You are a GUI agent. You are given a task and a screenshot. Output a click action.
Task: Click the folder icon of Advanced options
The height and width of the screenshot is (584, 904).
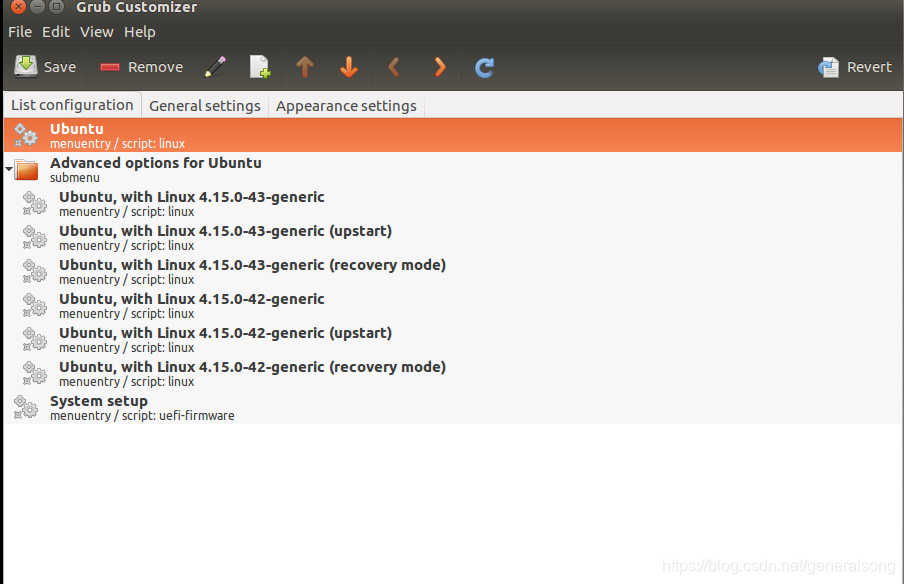click(x=27, y=169)
